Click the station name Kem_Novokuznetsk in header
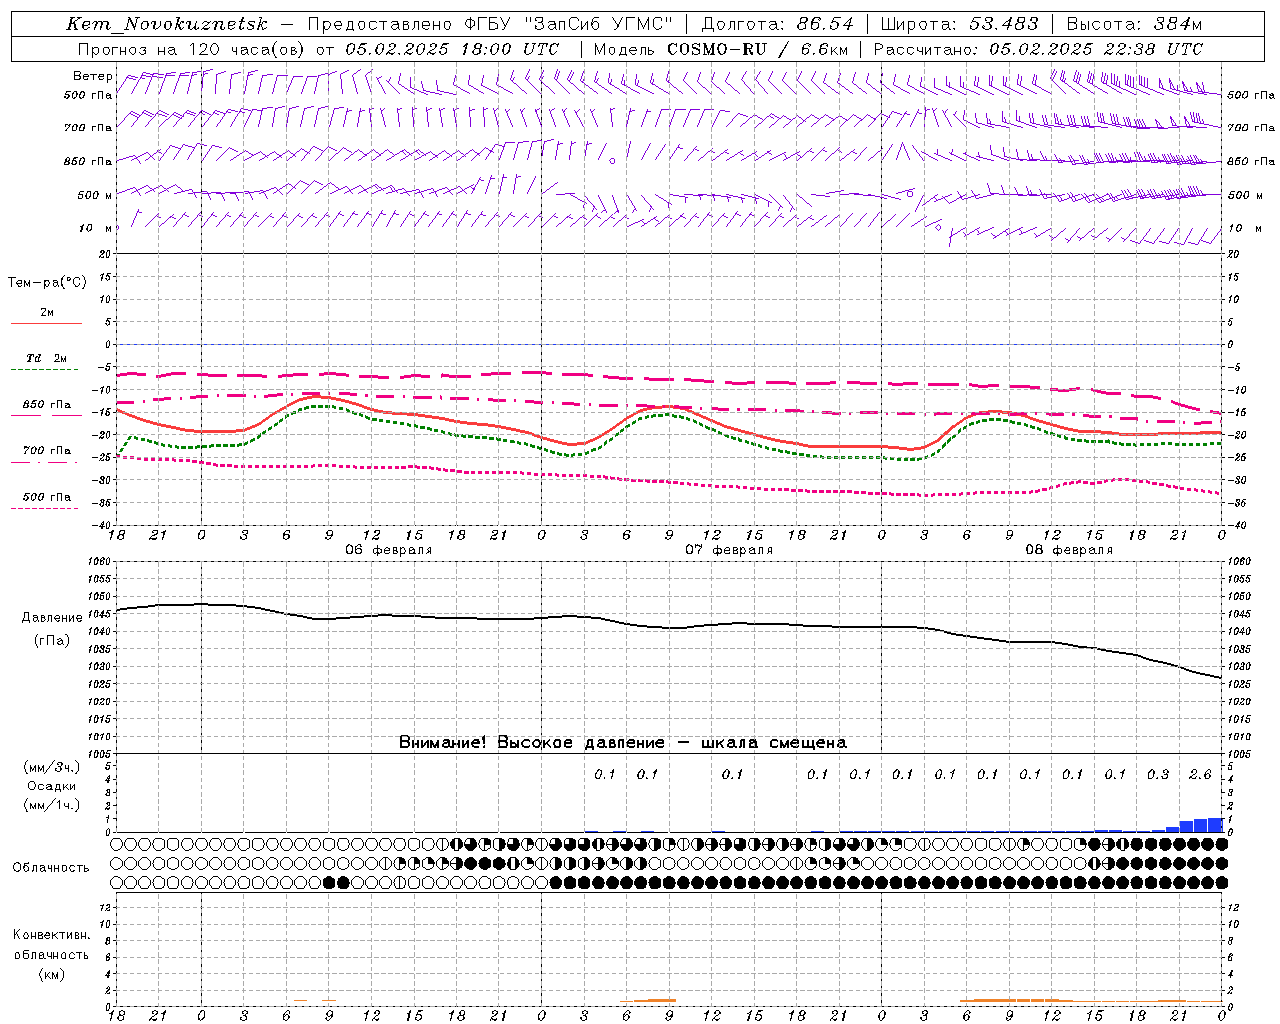 (x=167, y=24)
